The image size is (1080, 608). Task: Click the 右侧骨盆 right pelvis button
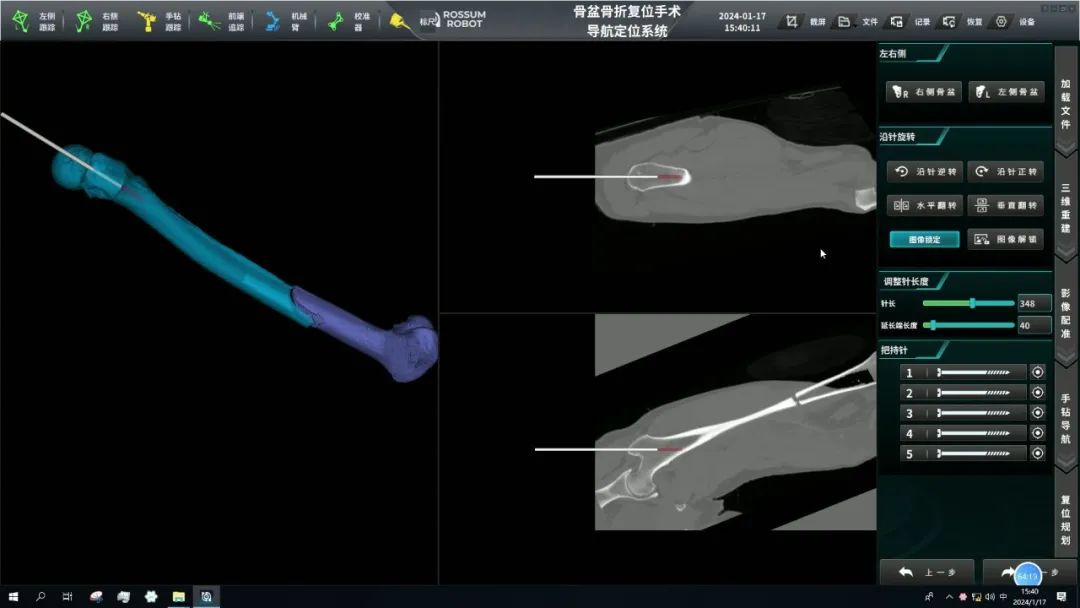point(925,92)
